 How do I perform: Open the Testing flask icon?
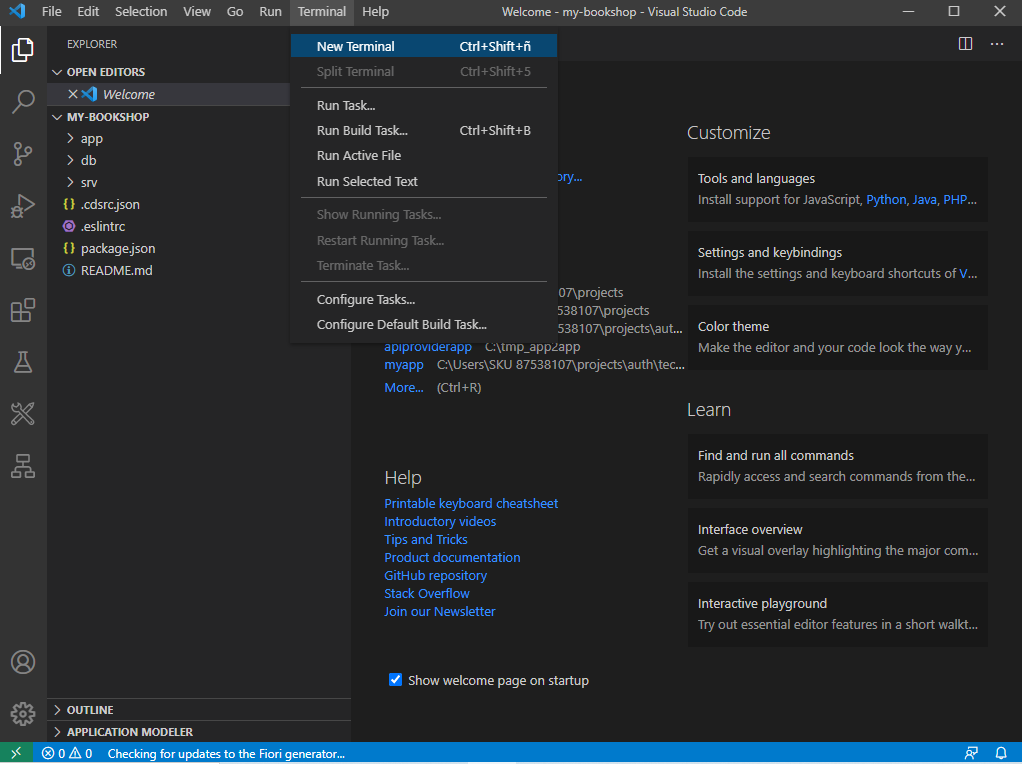(x=23, y=362)
